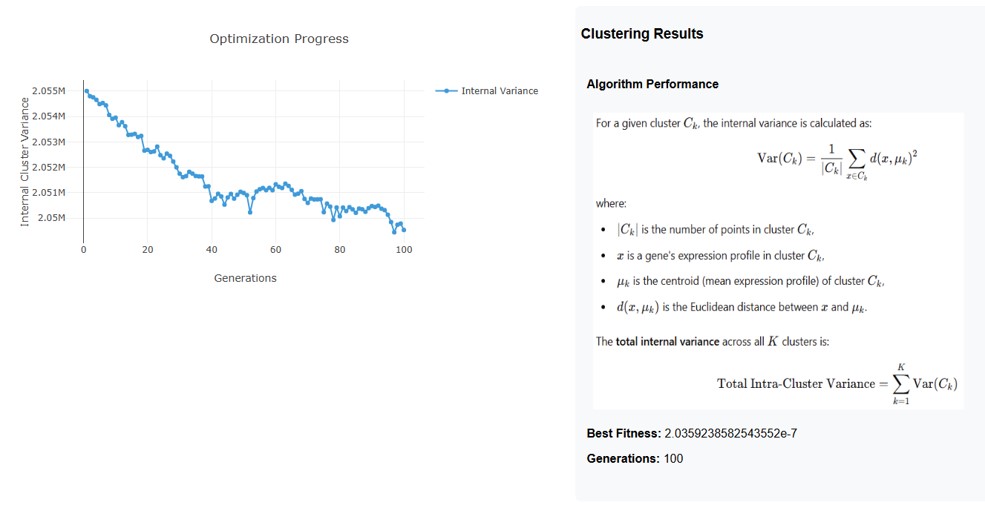The width and height of the screenshot is (985, 505).
Task: Select the 2.053M y-axis tick label
Action: (x=49, y=142)
